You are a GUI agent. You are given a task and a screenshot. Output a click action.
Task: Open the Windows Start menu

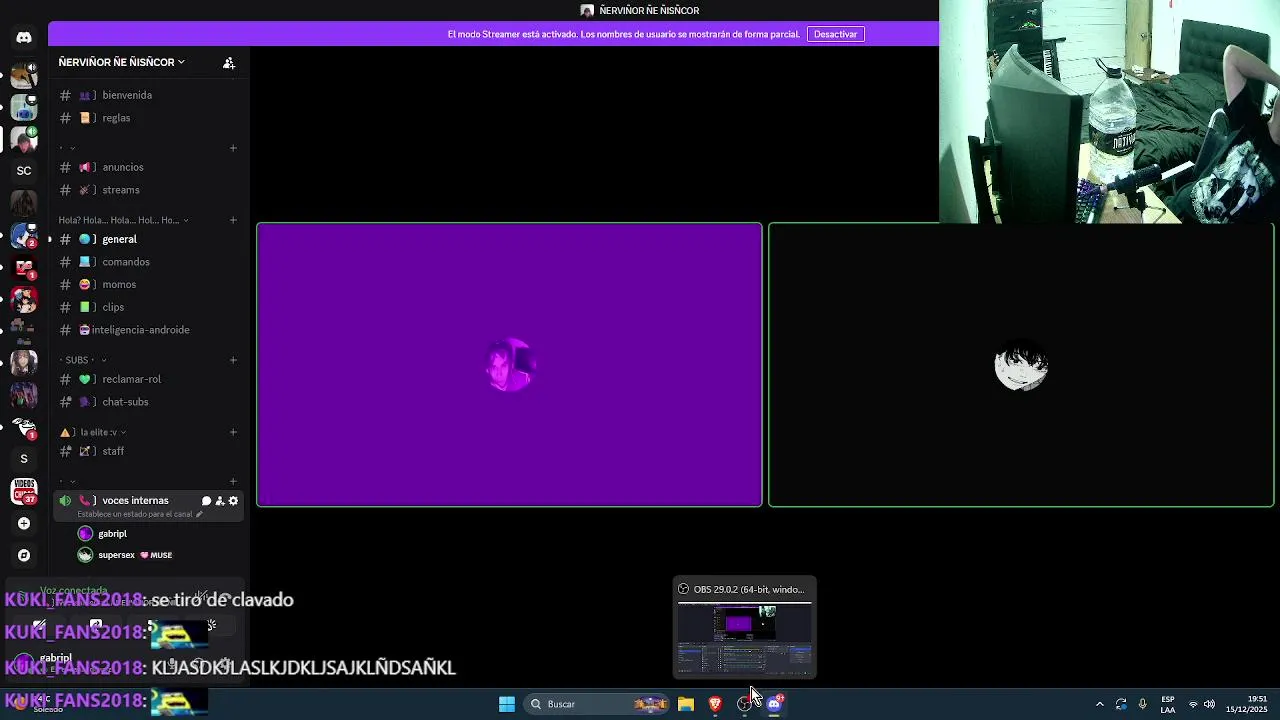(x=507, y=704)
